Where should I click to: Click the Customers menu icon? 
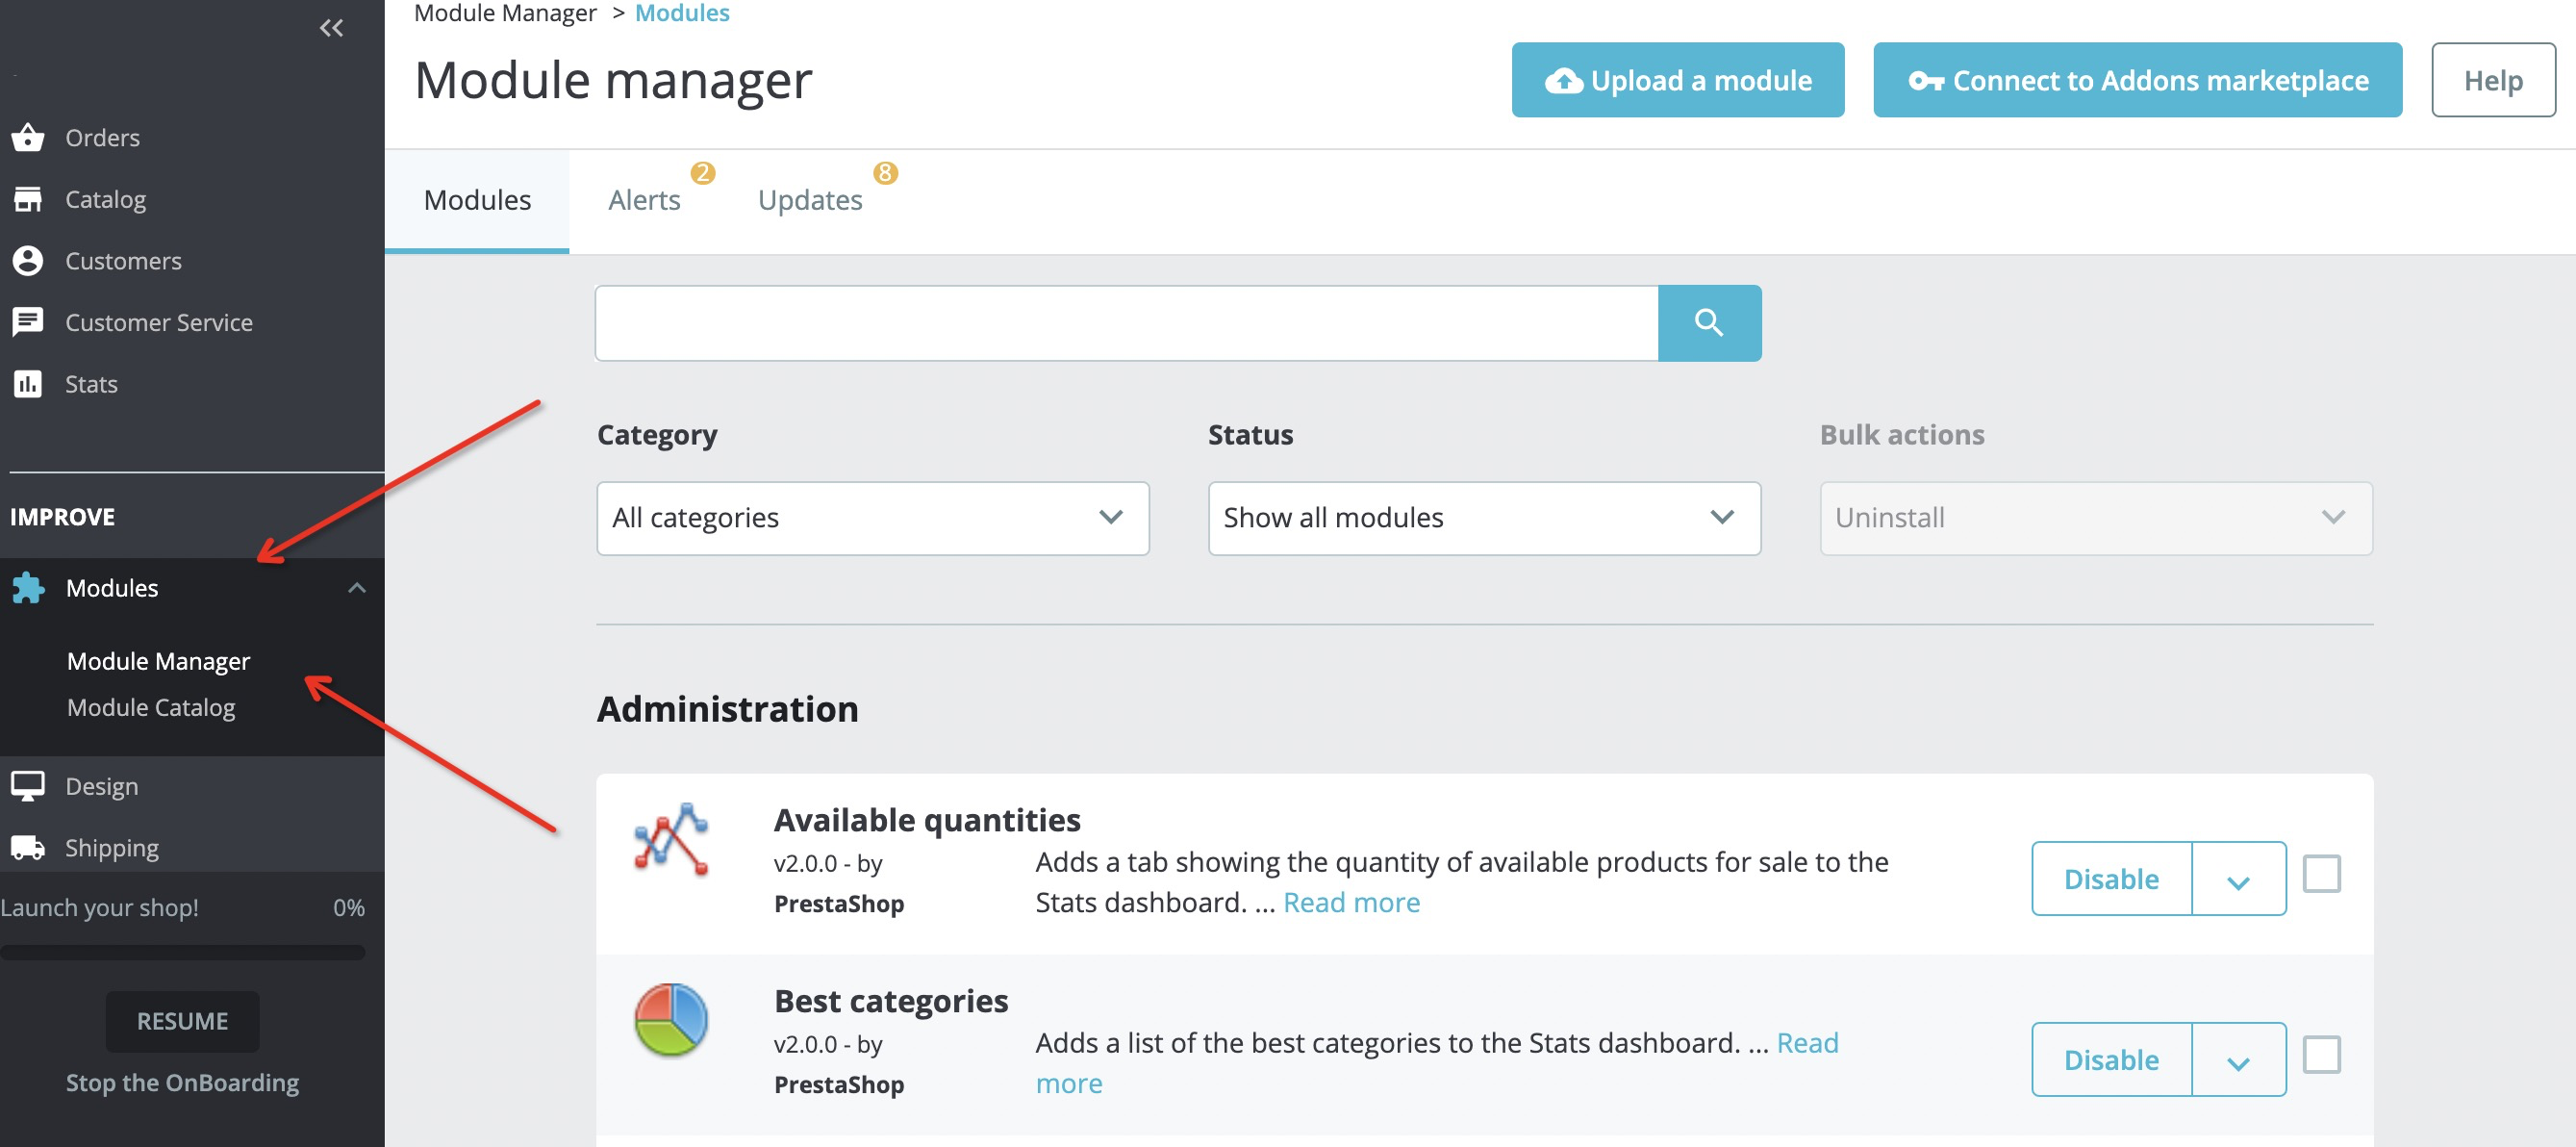coord(28,260)
